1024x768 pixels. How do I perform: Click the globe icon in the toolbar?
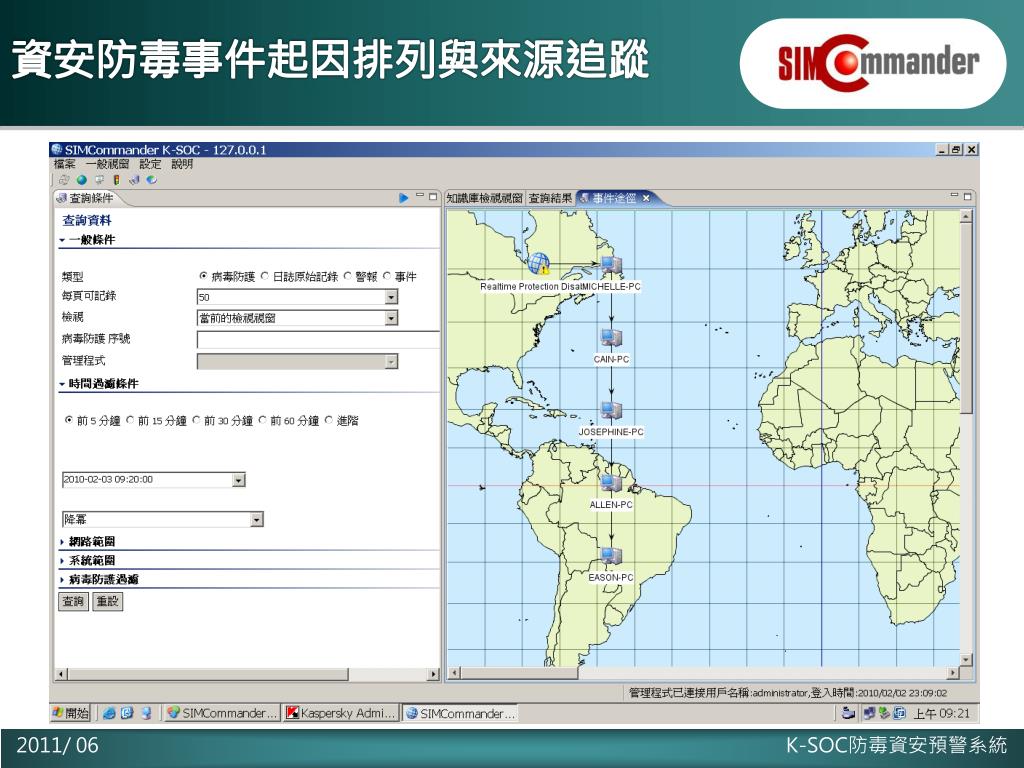[x=82, y=180]
